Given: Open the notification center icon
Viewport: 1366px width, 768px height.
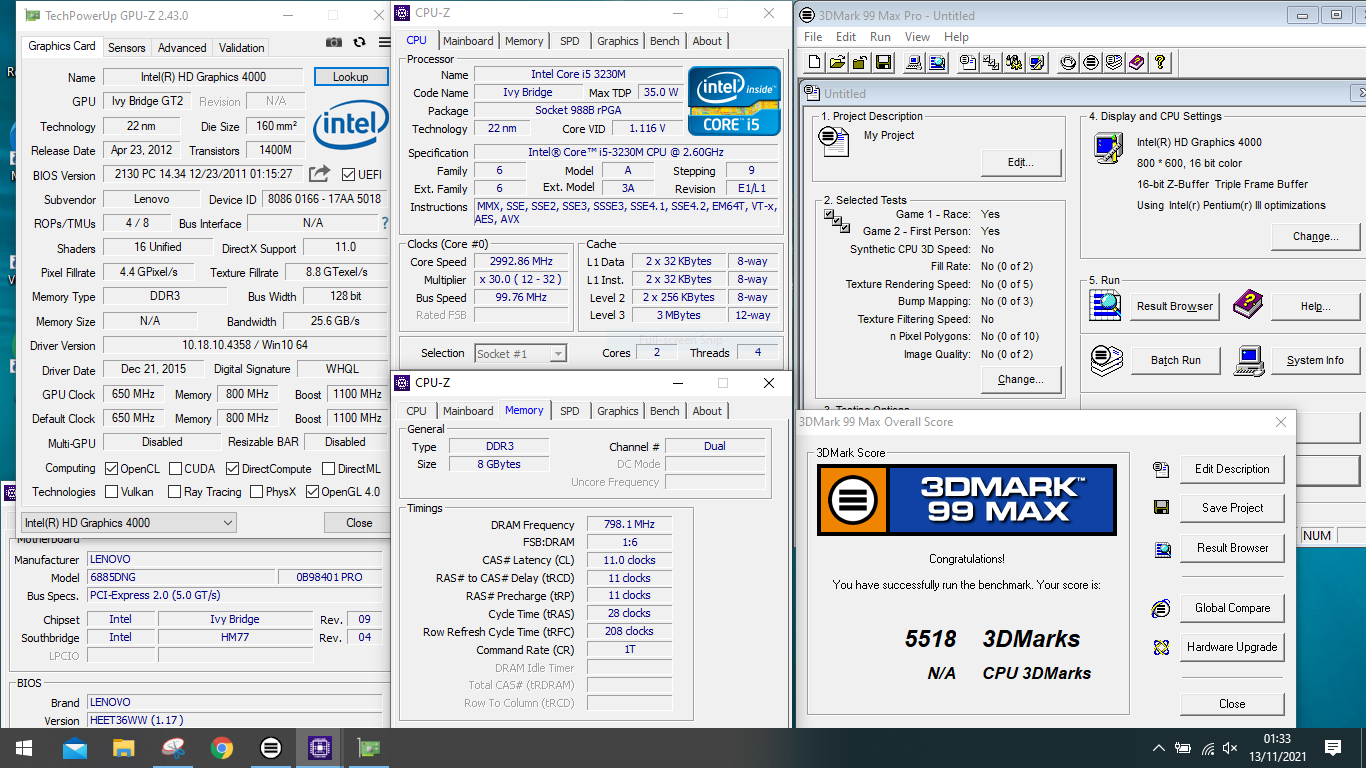Looking at the screenshot, I should pos(1332,747).
